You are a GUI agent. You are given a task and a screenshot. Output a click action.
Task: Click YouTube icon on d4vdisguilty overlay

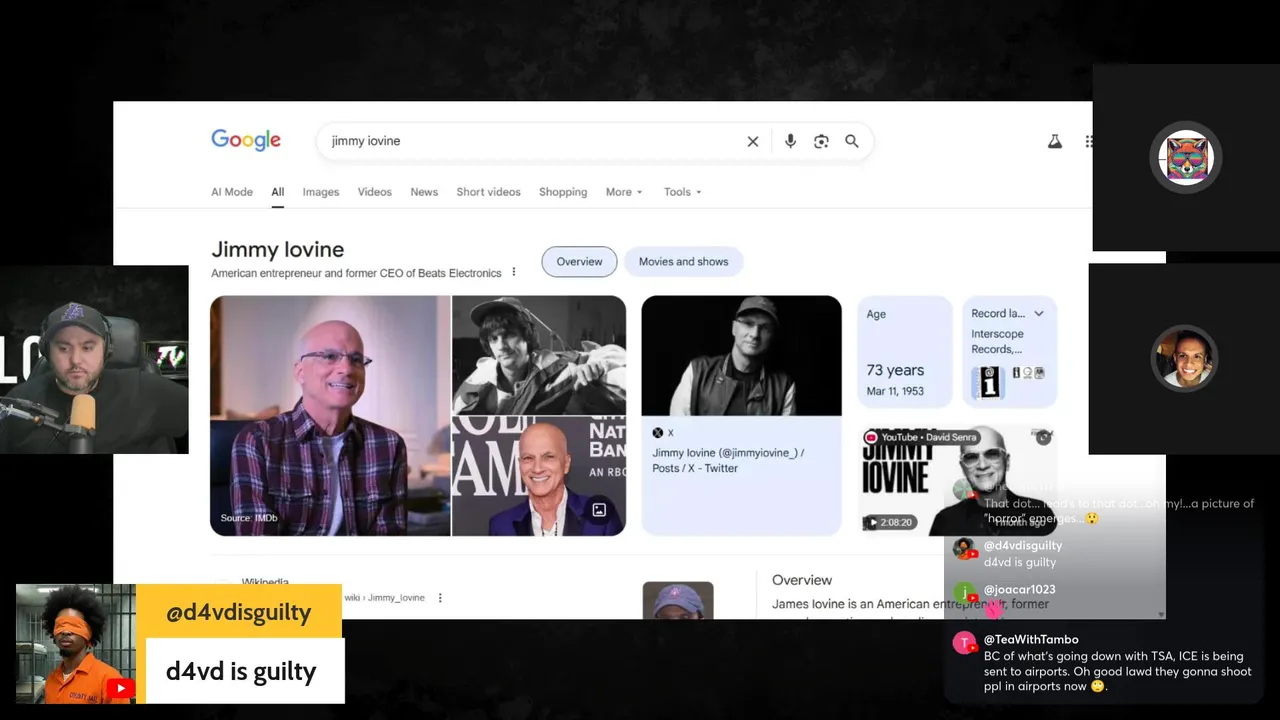point(121,687)
